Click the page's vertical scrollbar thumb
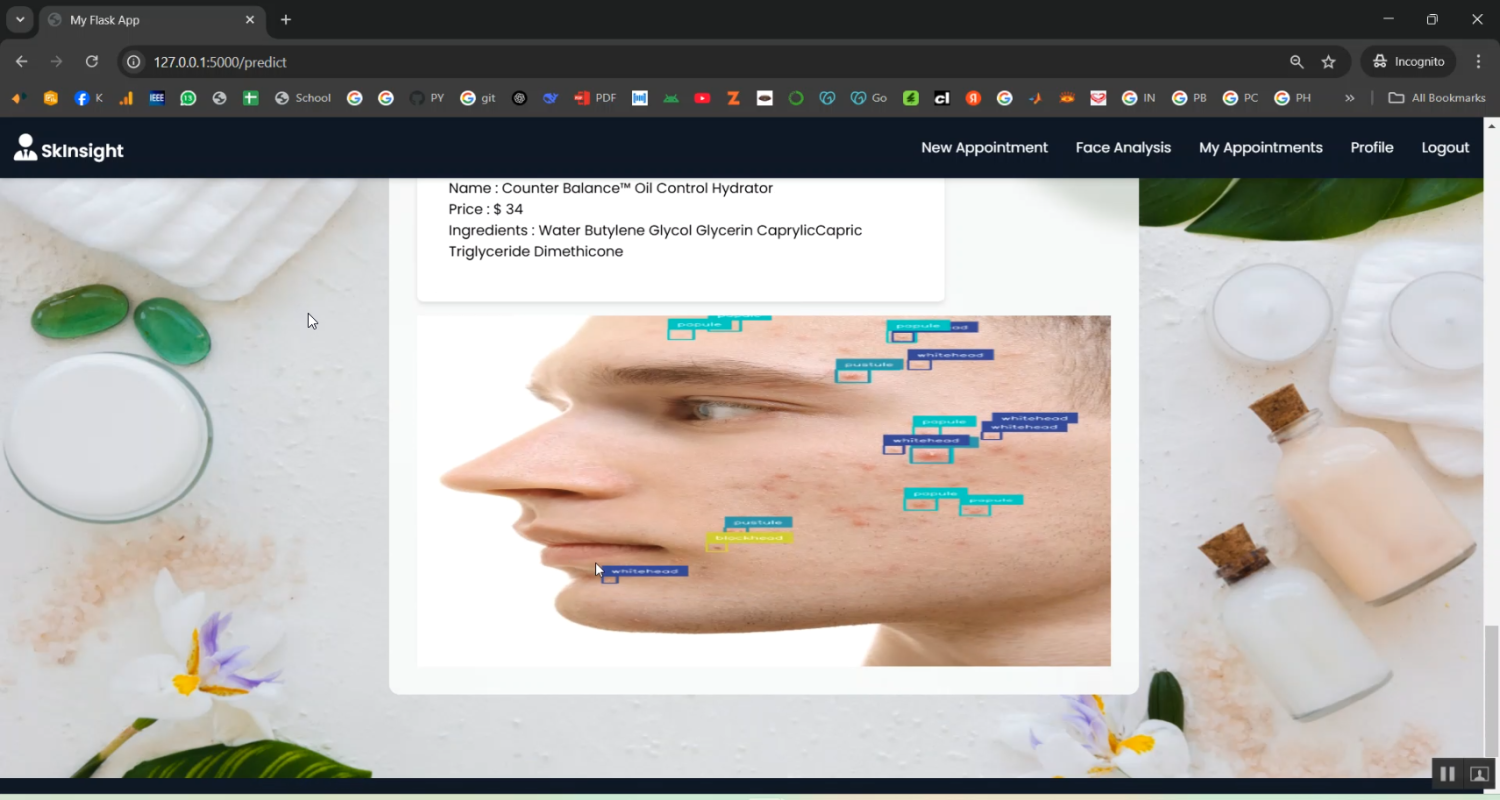1500x800 pixels. click(x=1491, y=689)
